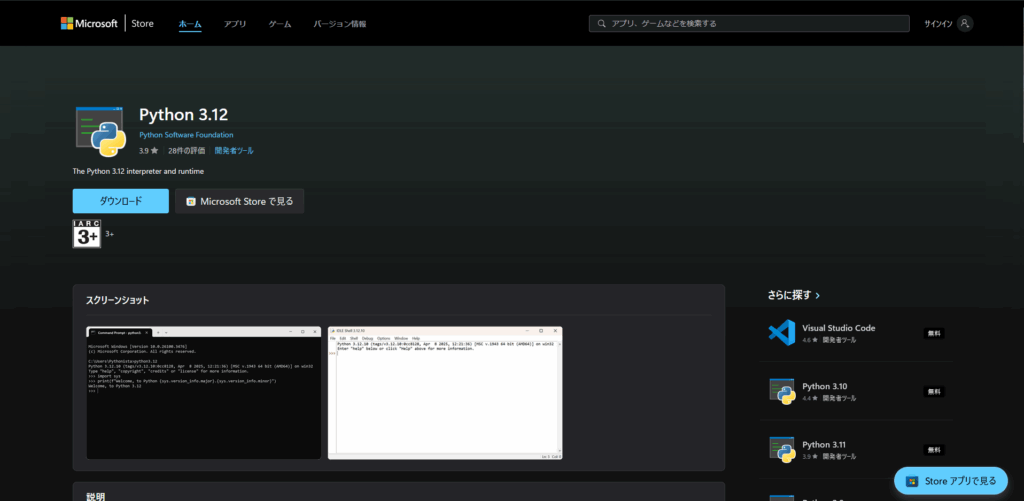Open the Visual Studio Code title

[839, 328]
